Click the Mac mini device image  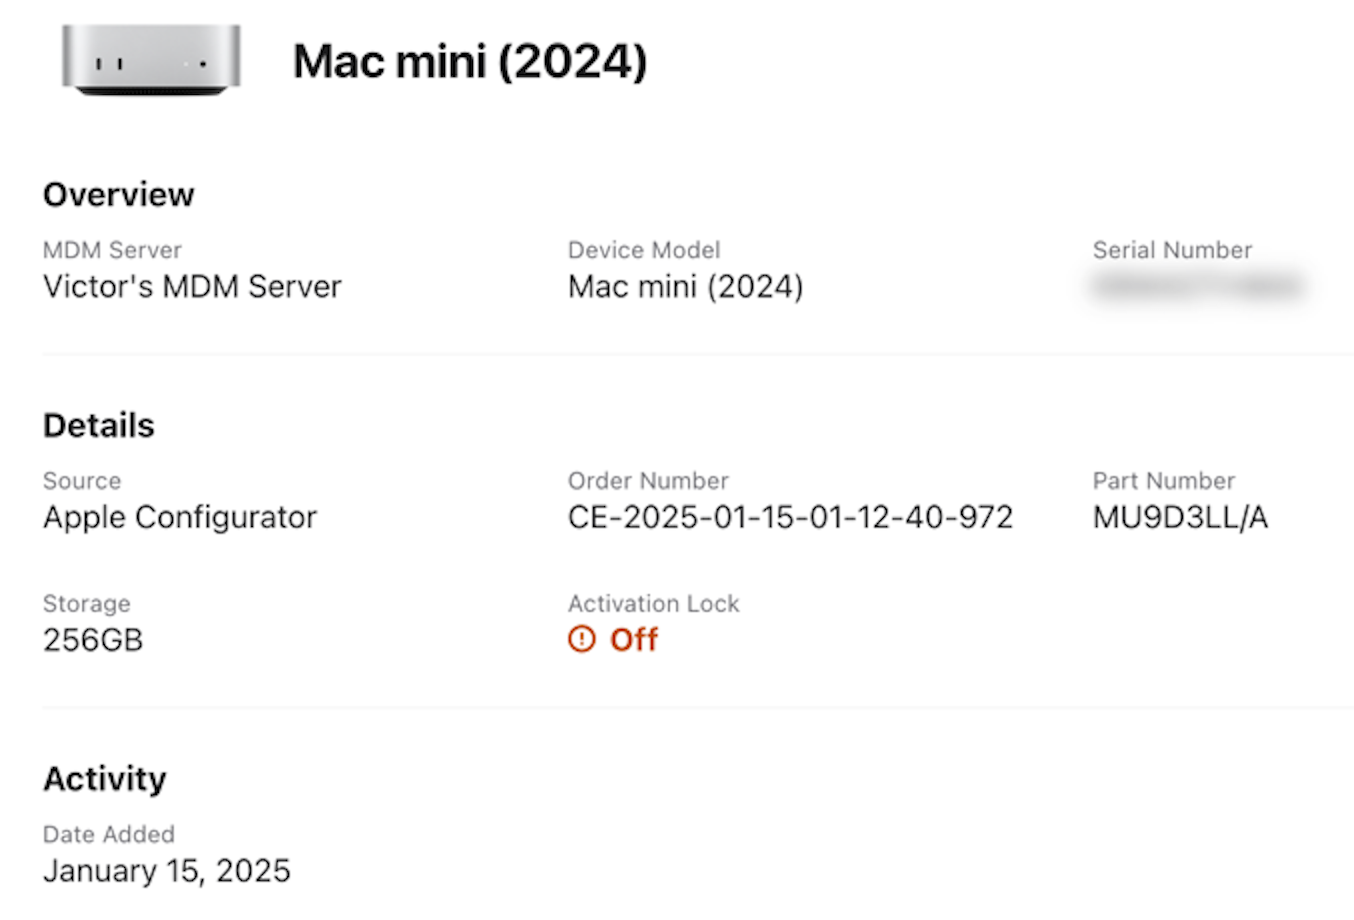(x=151, y=60)
